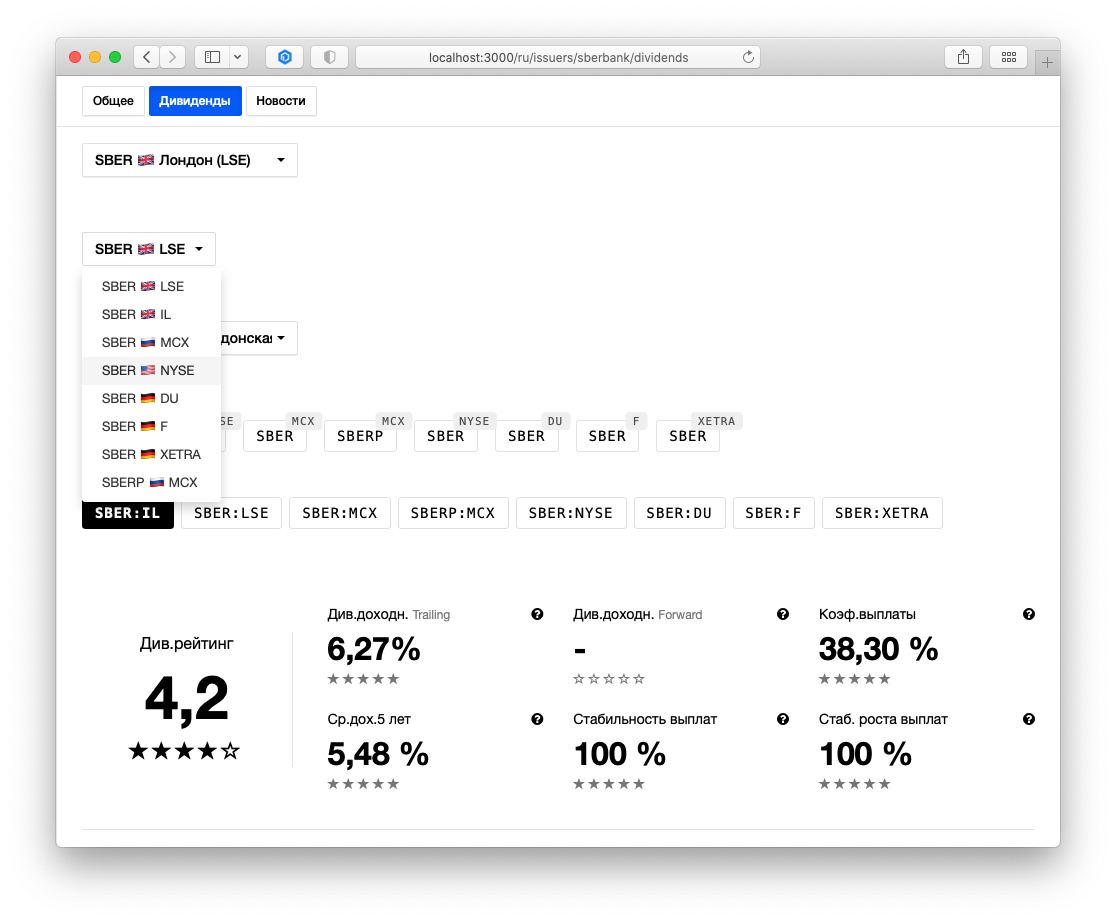Click the SBER button tagged MCX
1116x921 pixels.
(x=275, y=436)
